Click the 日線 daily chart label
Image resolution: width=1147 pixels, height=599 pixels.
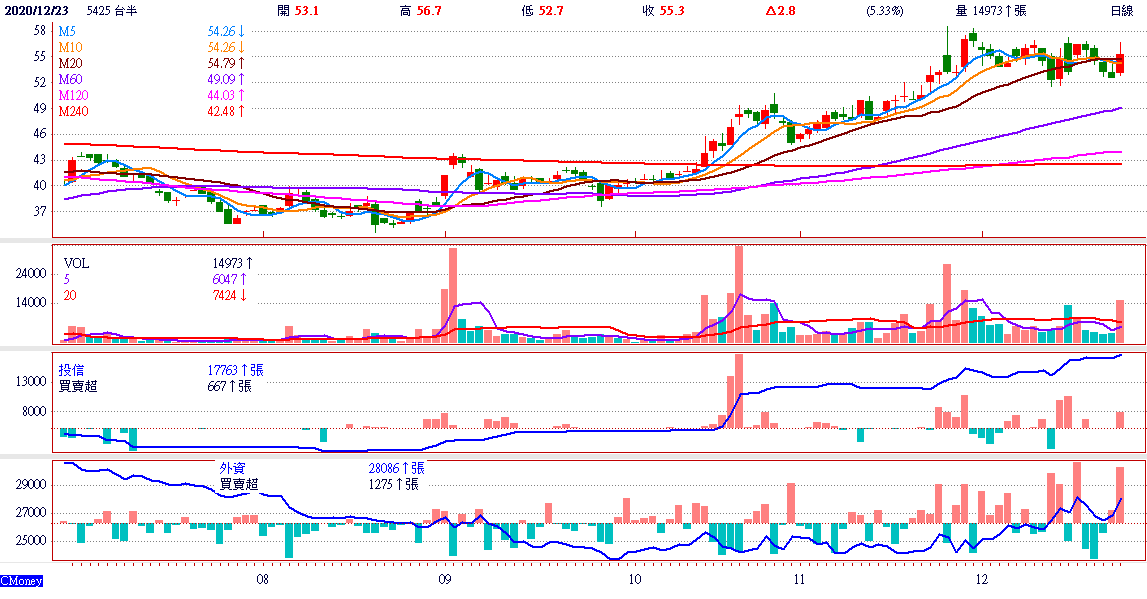pos(1122,11)
